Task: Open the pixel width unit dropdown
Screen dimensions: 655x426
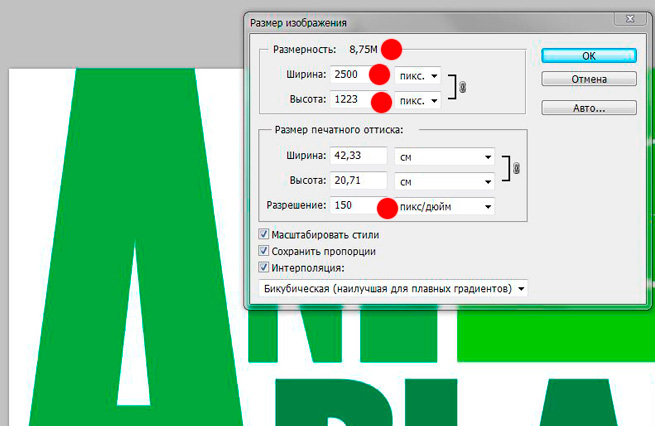Action: point(417,75)
